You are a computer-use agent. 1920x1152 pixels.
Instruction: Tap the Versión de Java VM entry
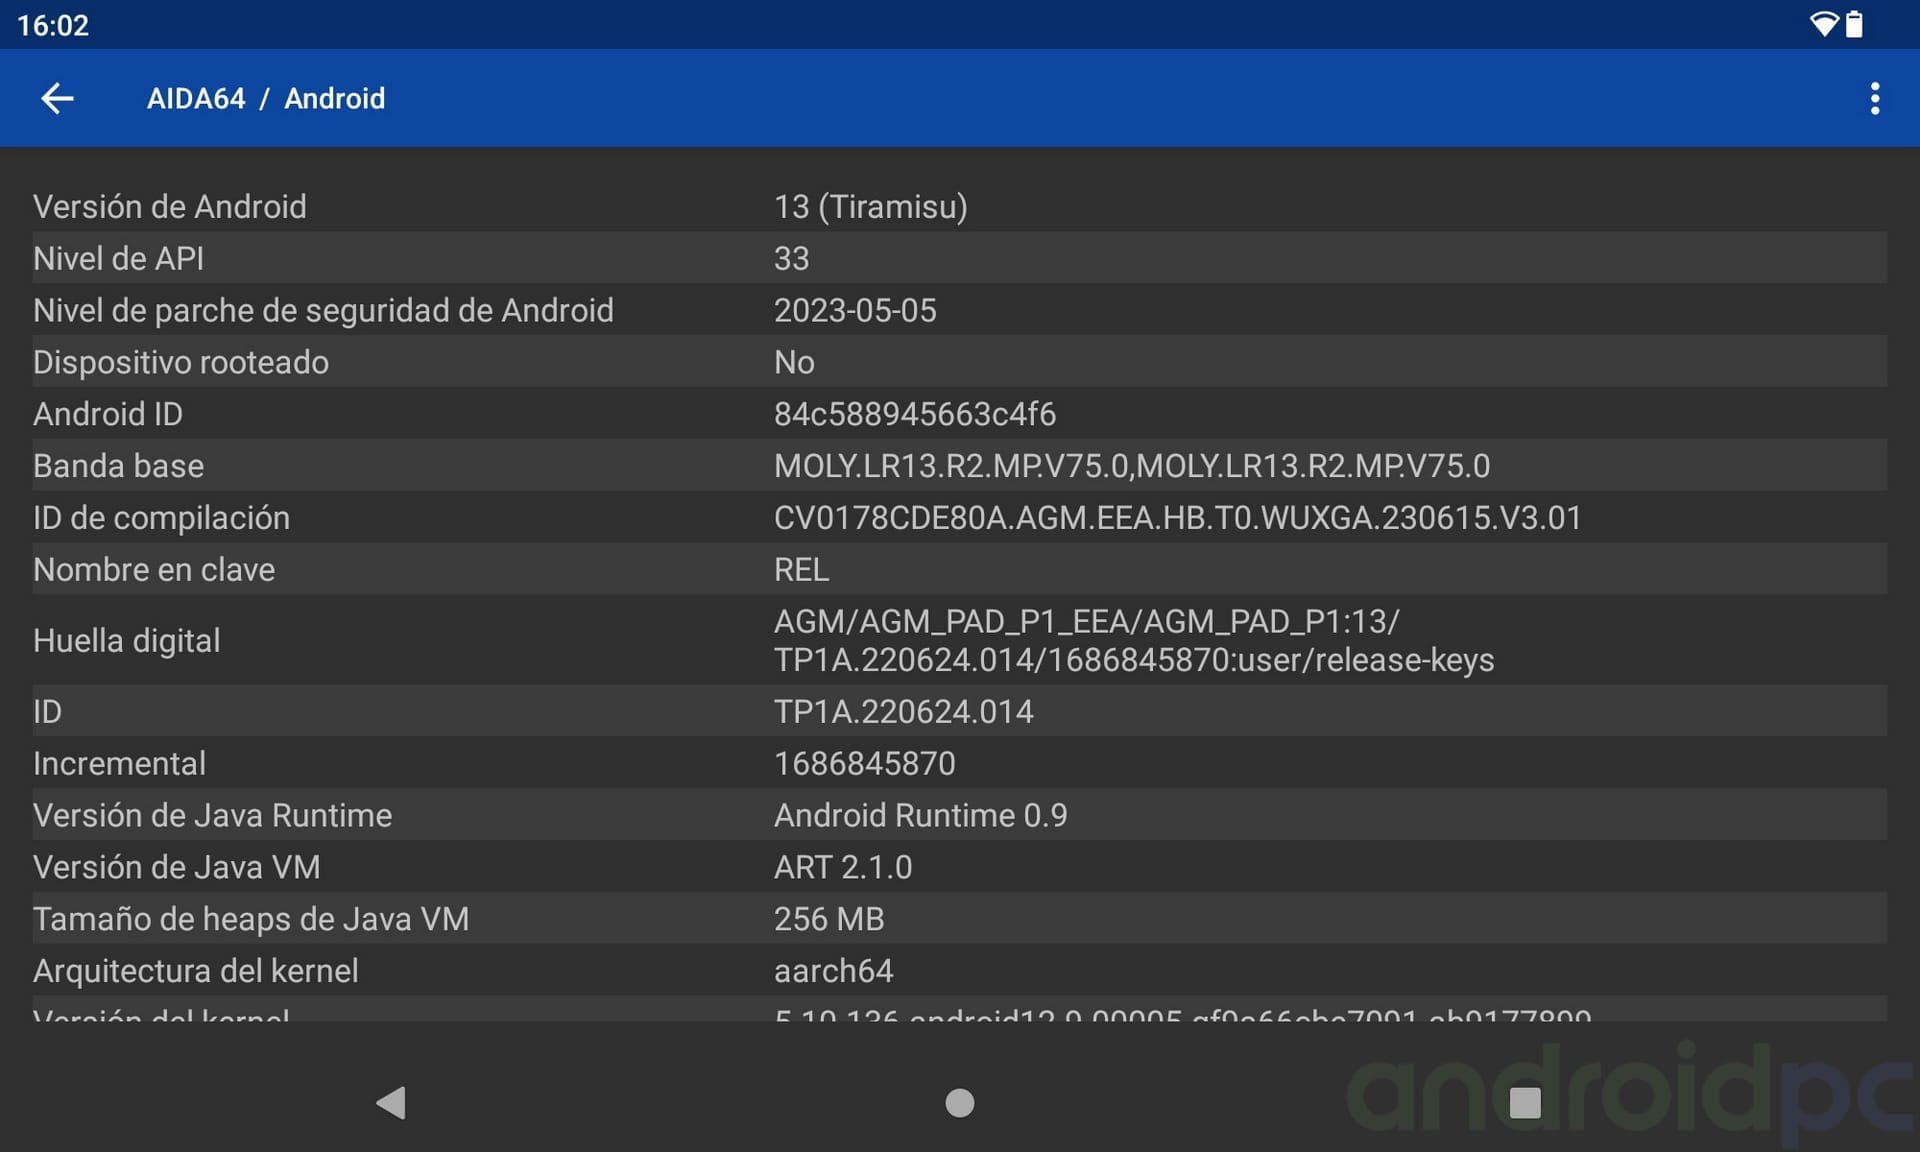click(x=400, y=867)
